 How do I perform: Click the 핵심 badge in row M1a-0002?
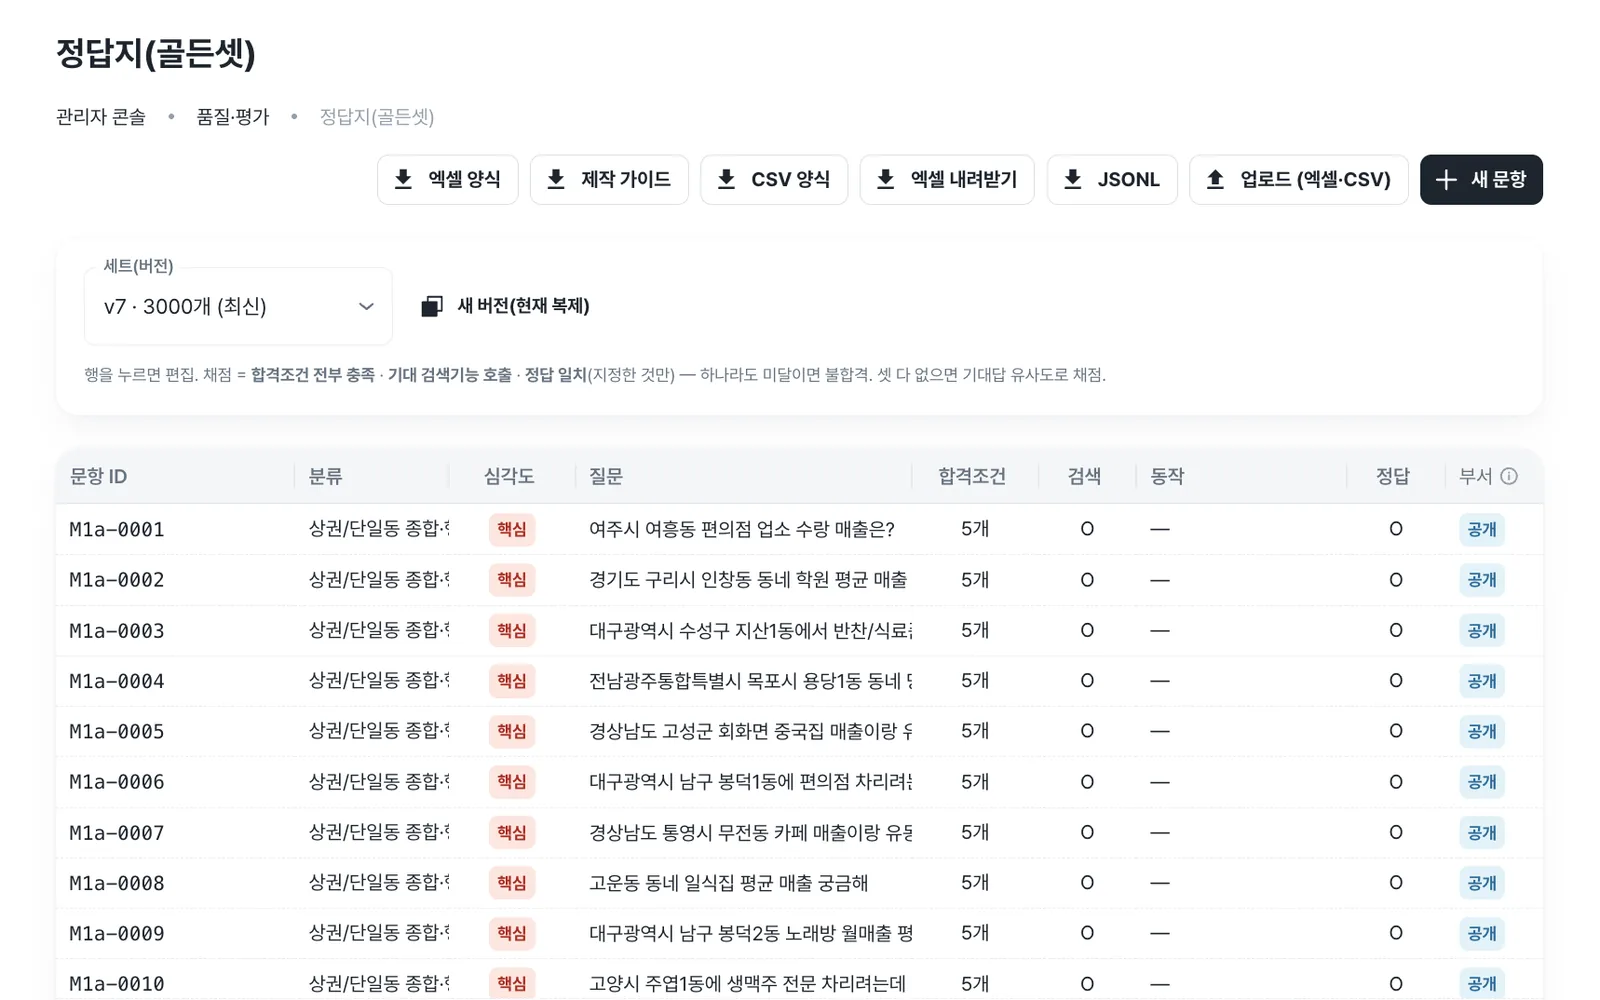coord(512,580)
